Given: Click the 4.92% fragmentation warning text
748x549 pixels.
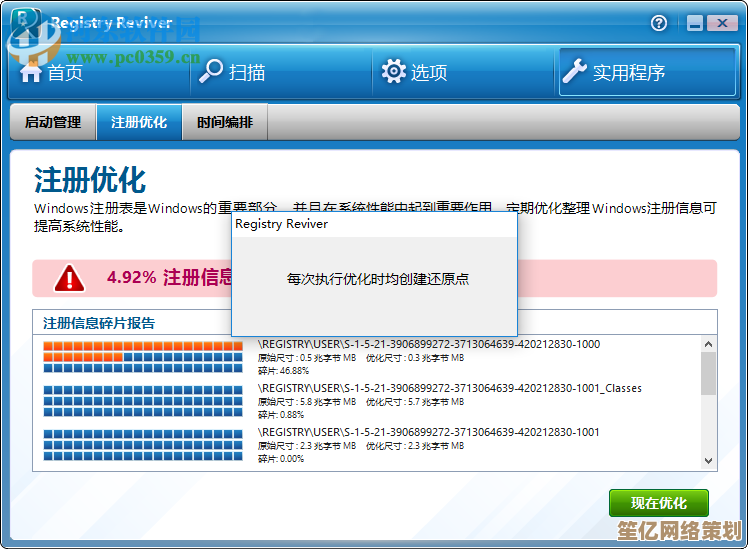Looking at the screenshot, I should [x=169, y=277].
